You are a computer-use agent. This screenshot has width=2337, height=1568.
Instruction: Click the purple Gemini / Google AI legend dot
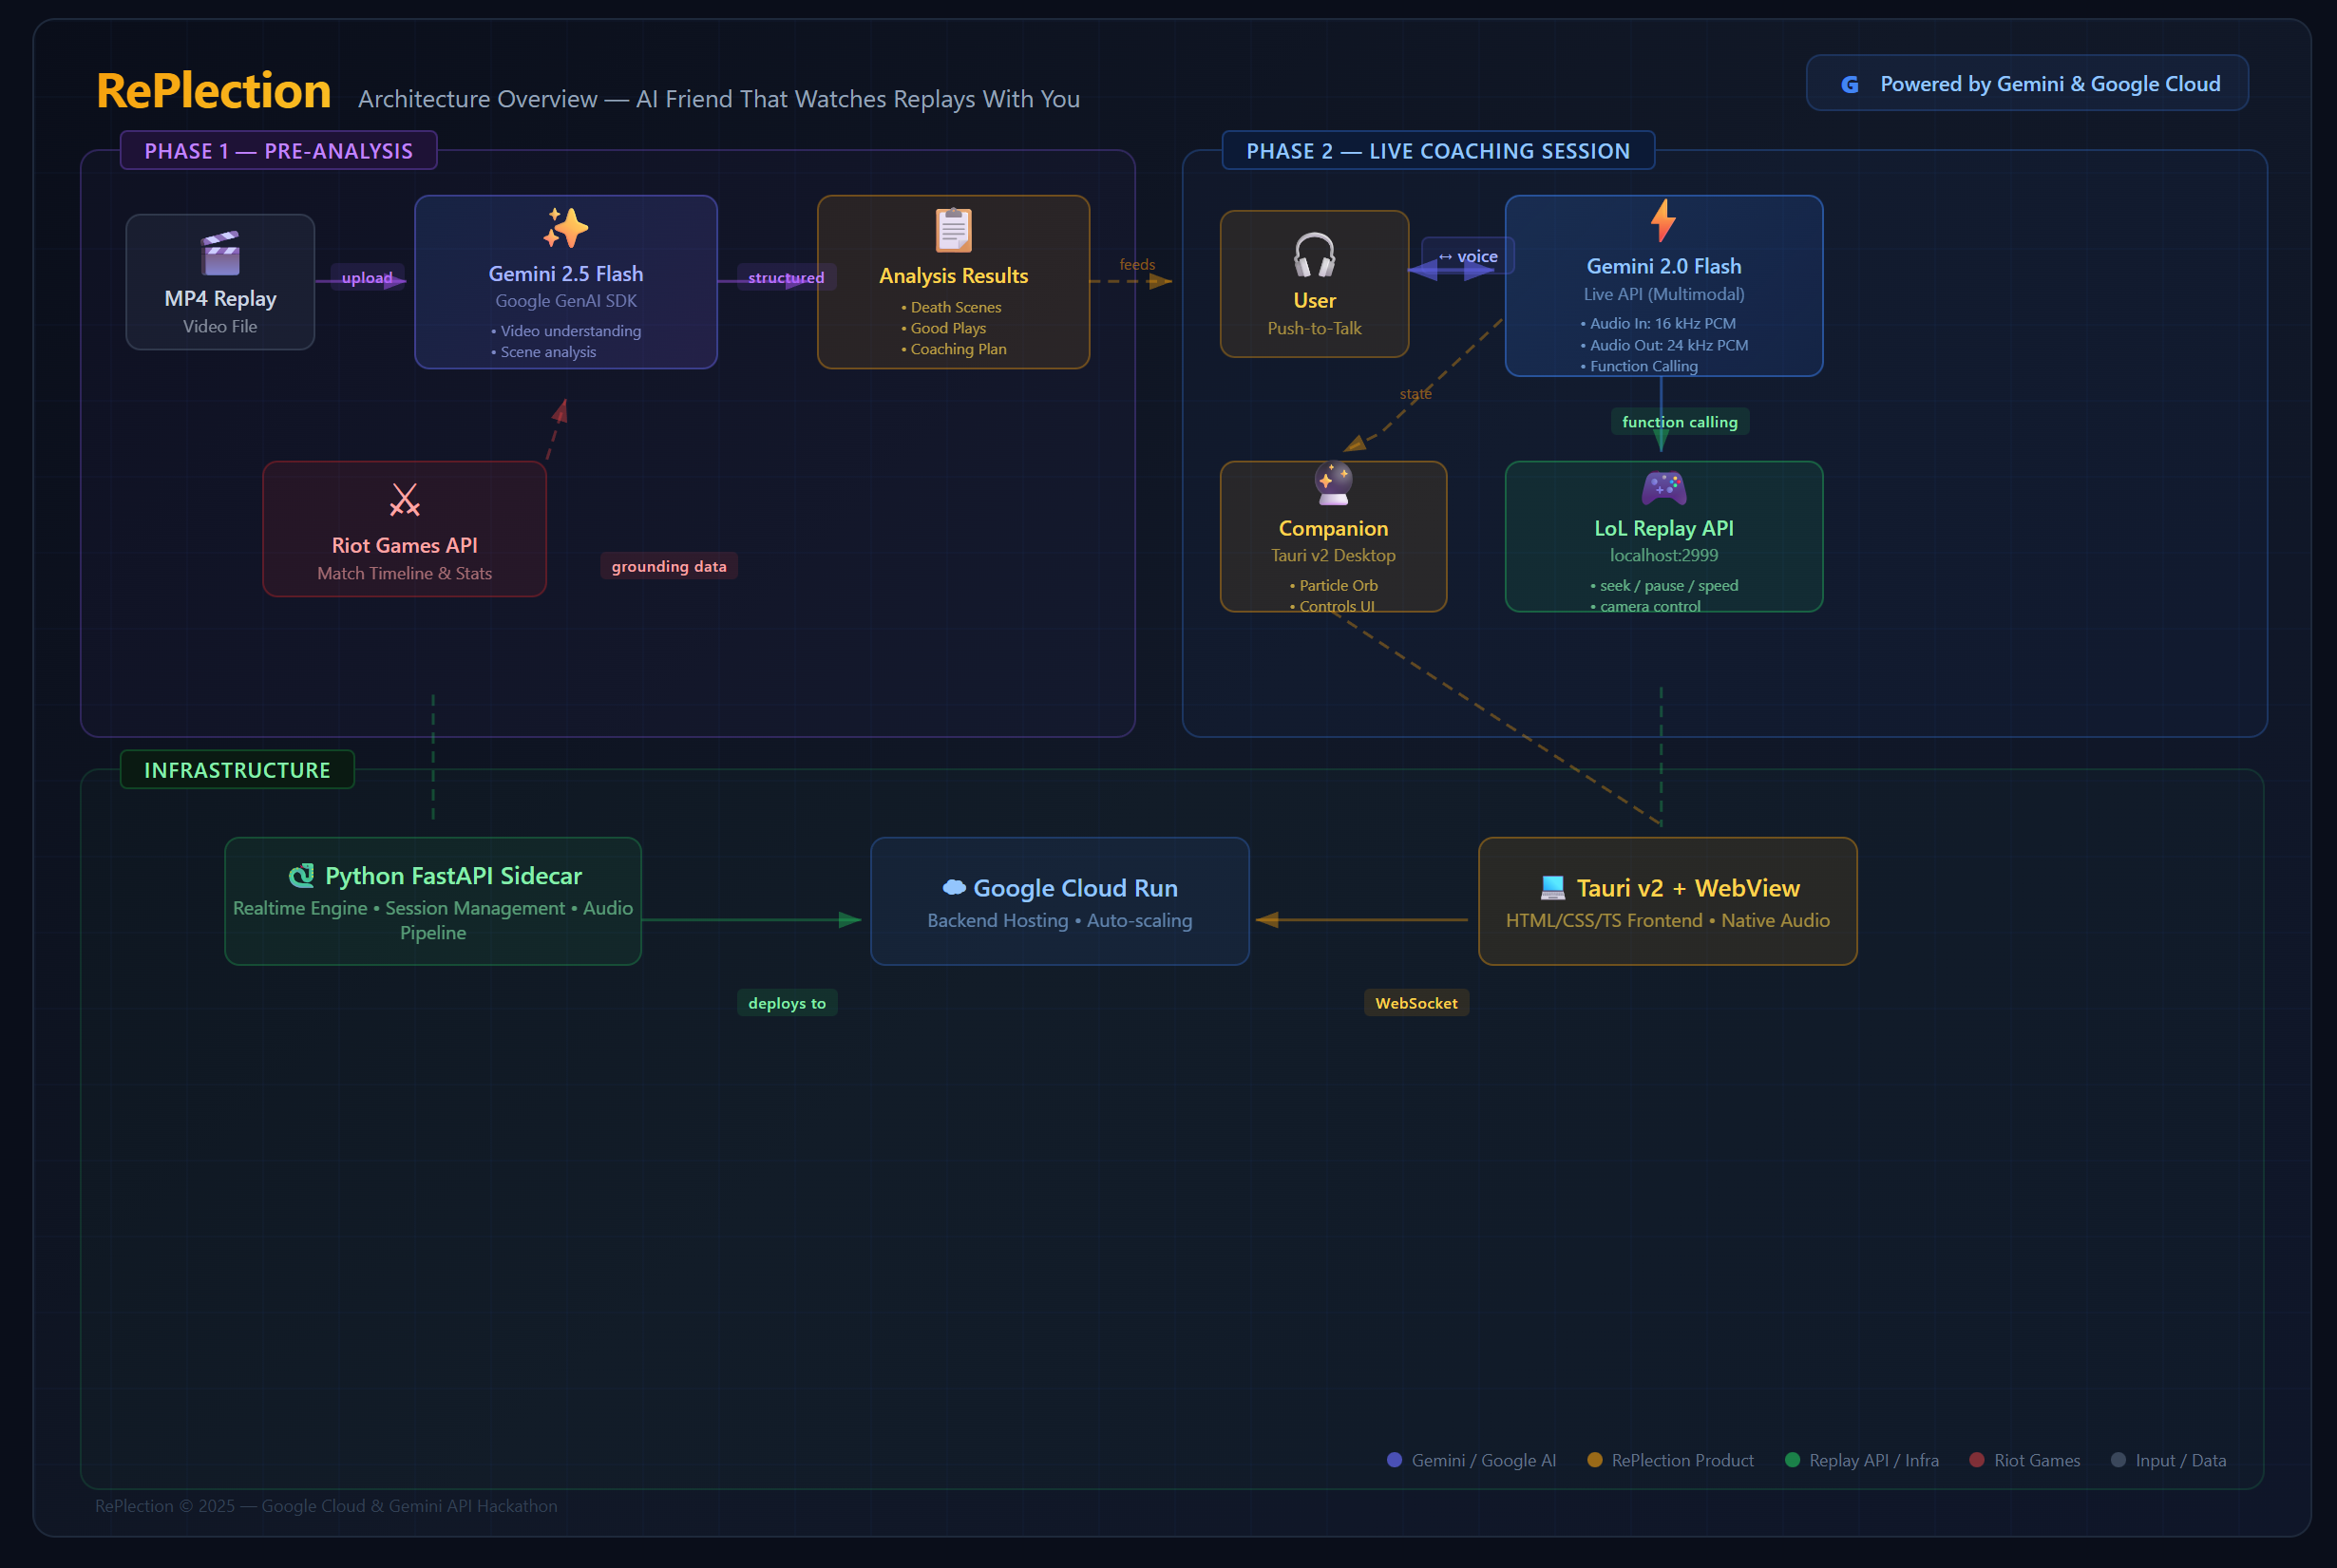click(1394, 1460)
